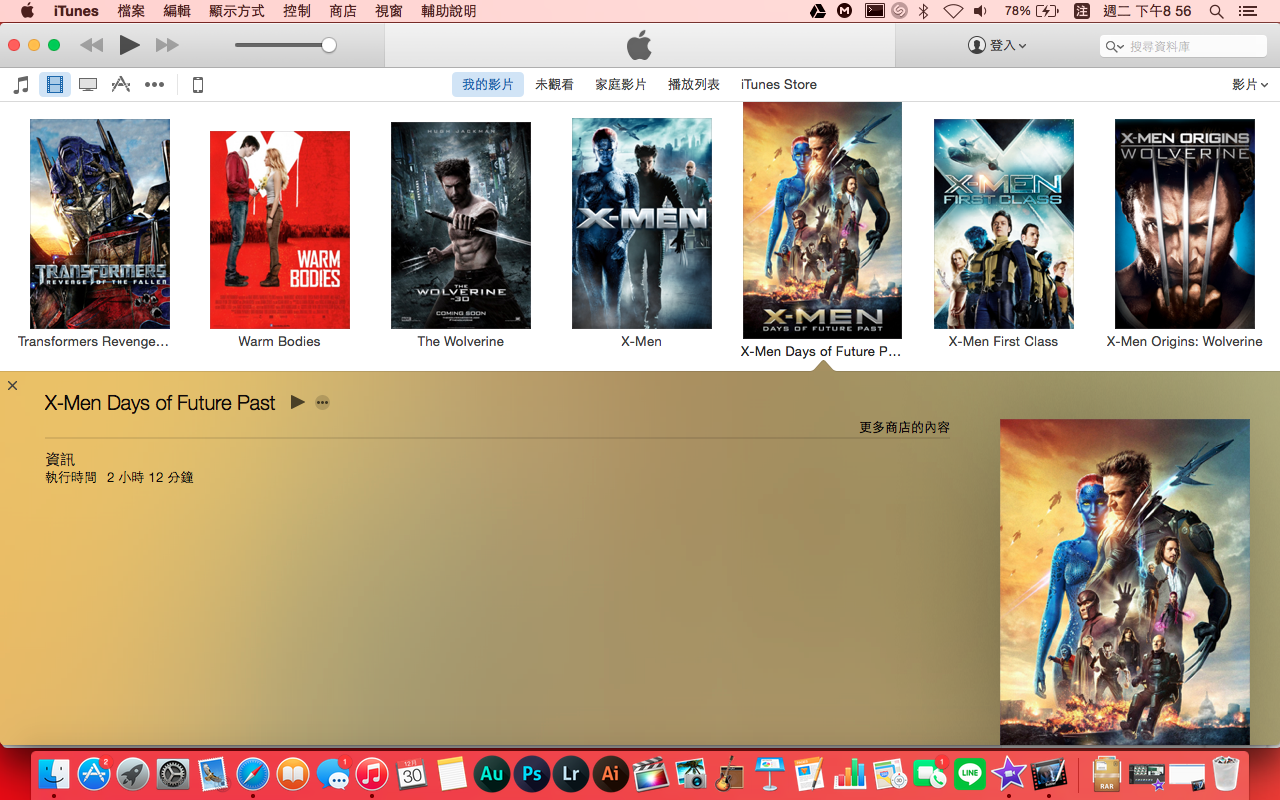Image resolution: width=1280 pixels, height=800 pixels.
Task: Select the X-Men Origins: Wolverine poster
Action: [x=1185, y=224]
